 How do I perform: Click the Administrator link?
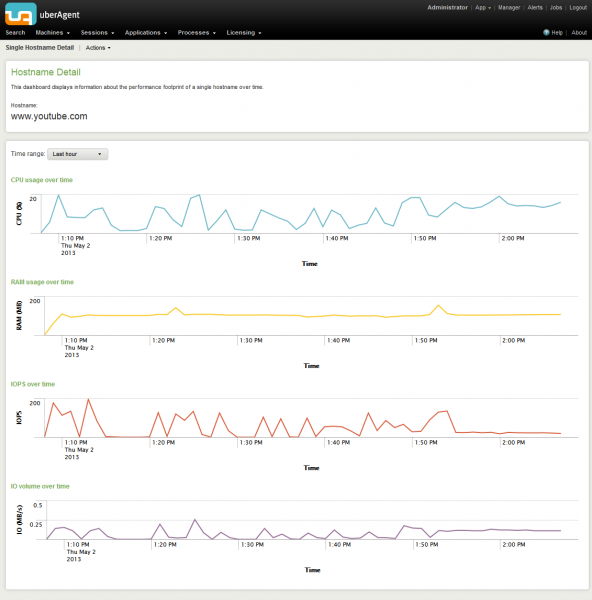(447, 8)
